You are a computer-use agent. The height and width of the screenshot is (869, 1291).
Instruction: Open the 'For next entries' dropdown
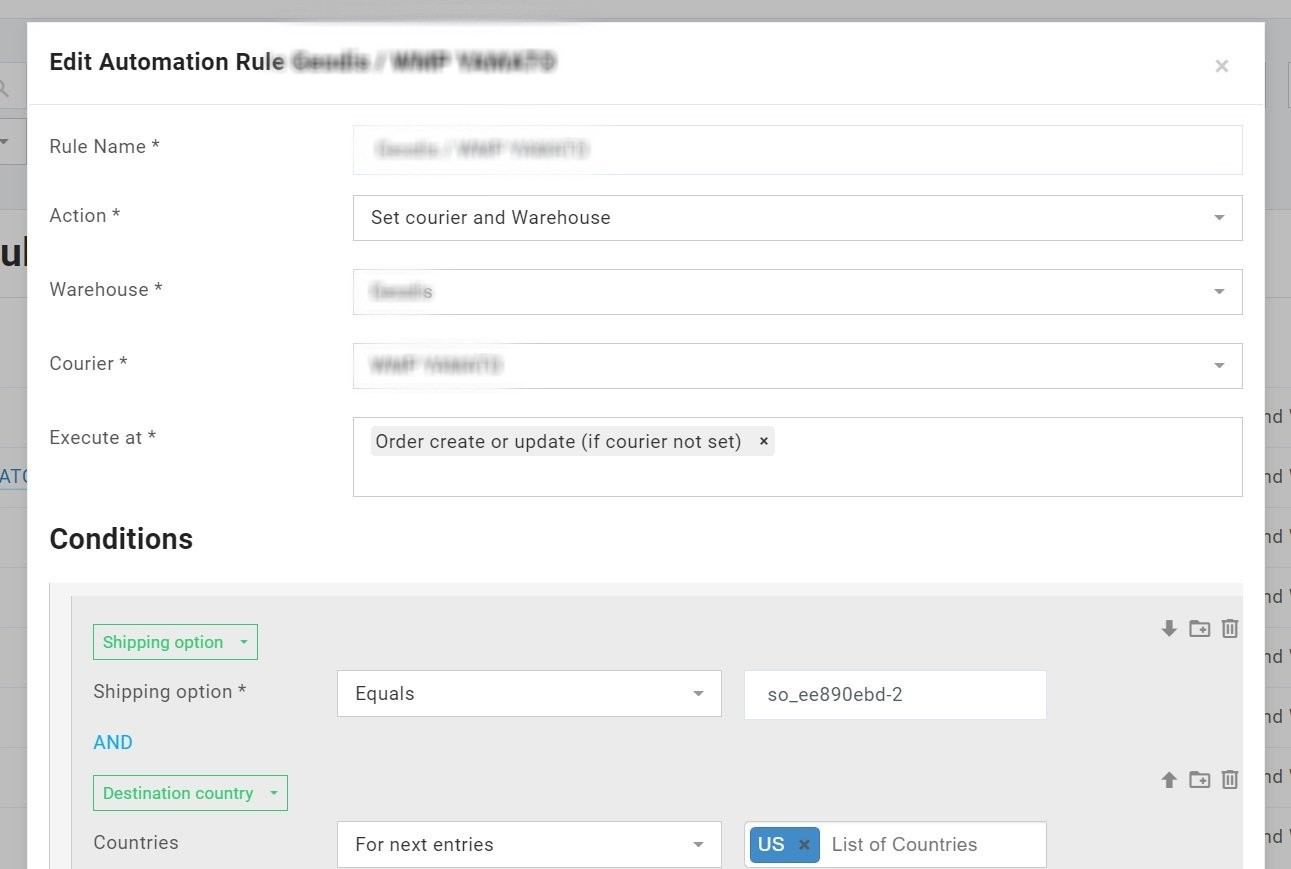point(529,845)
